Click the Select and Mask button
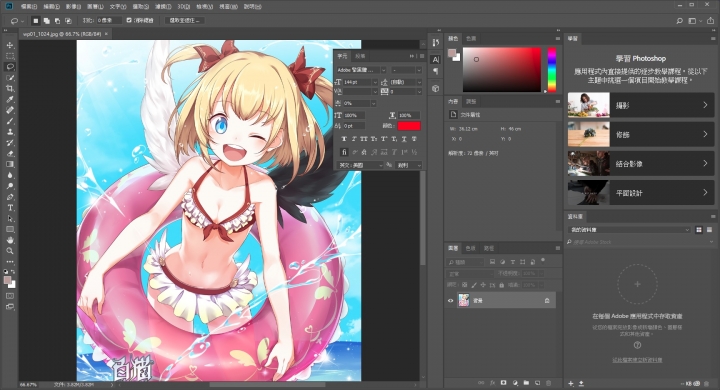This screenshot has height=390, width=720. [x=184, y=21]
